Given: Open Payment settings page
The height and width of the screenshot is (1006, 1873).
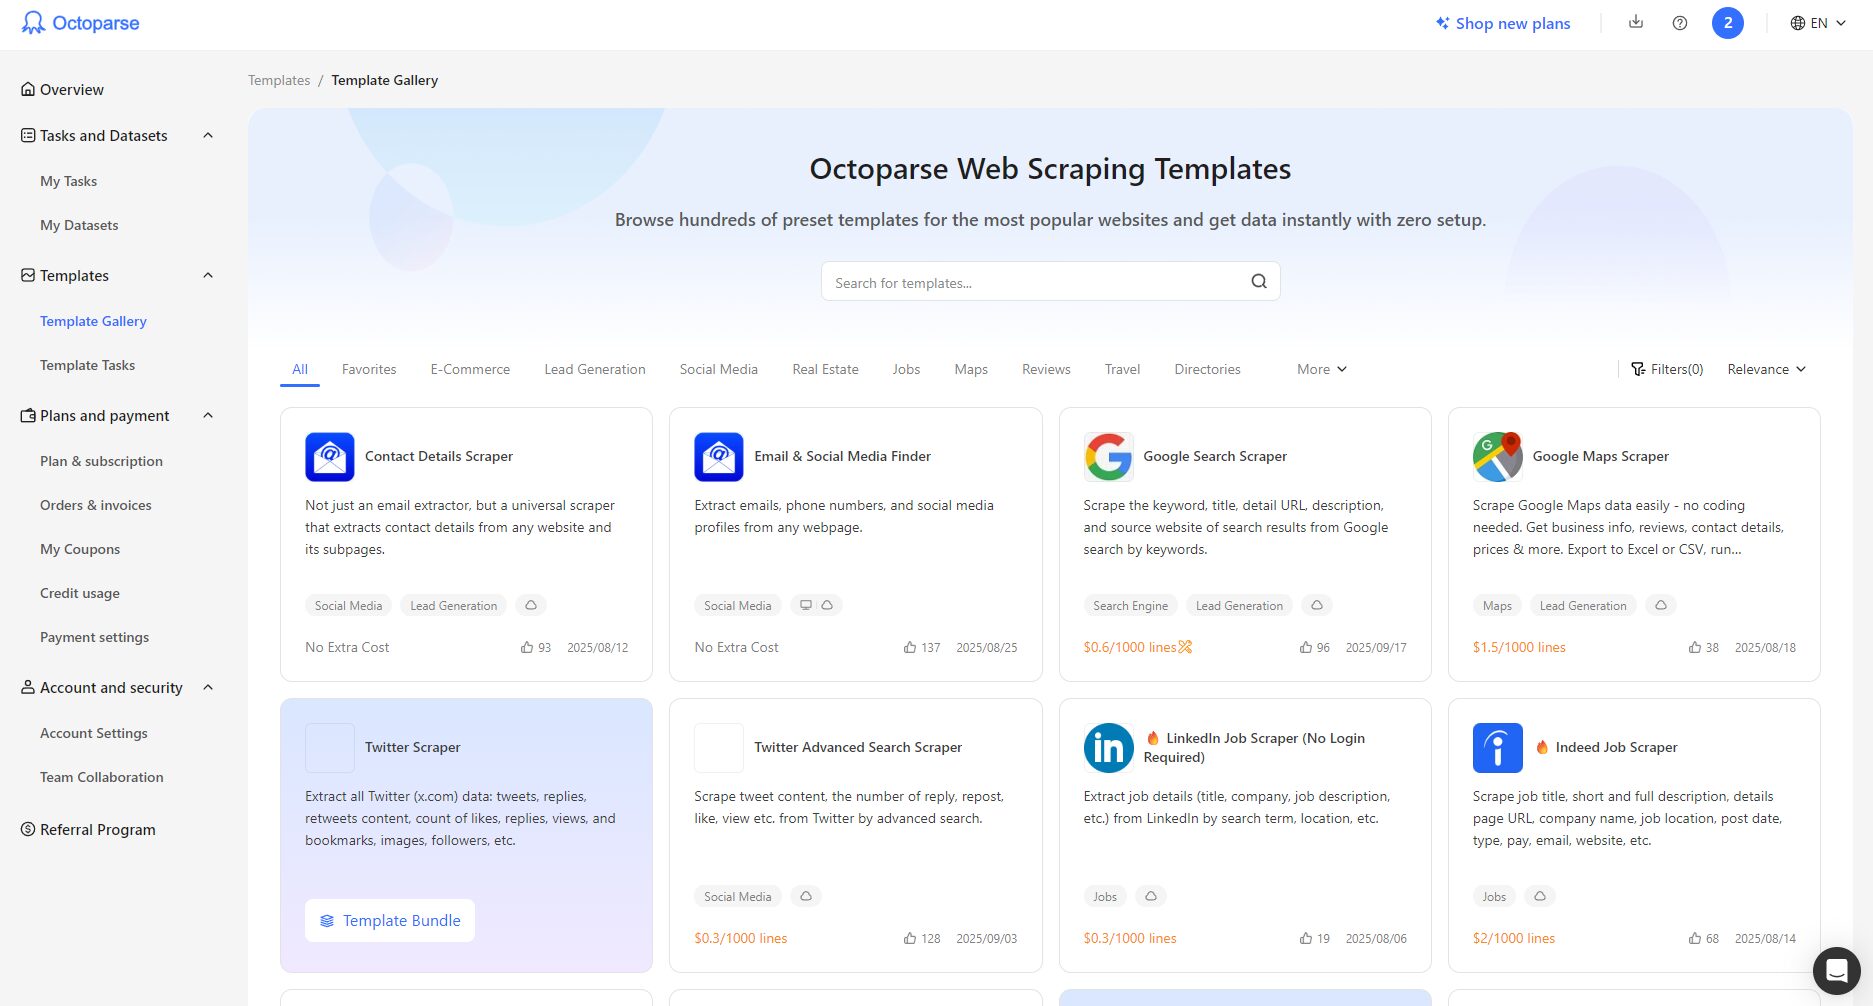Looking at the screenshot, I should click(94, 637).
